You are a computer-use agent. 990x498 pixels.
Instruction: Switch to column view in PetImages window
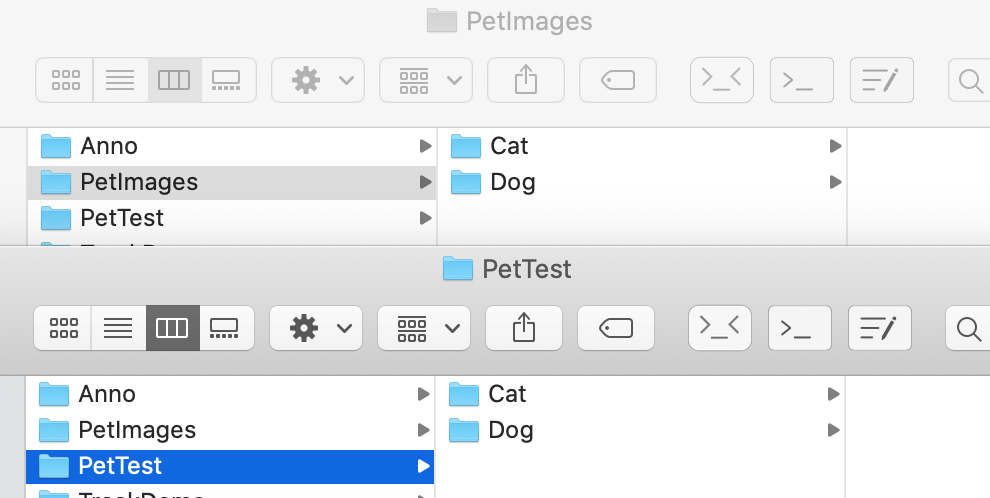(174, 80)
